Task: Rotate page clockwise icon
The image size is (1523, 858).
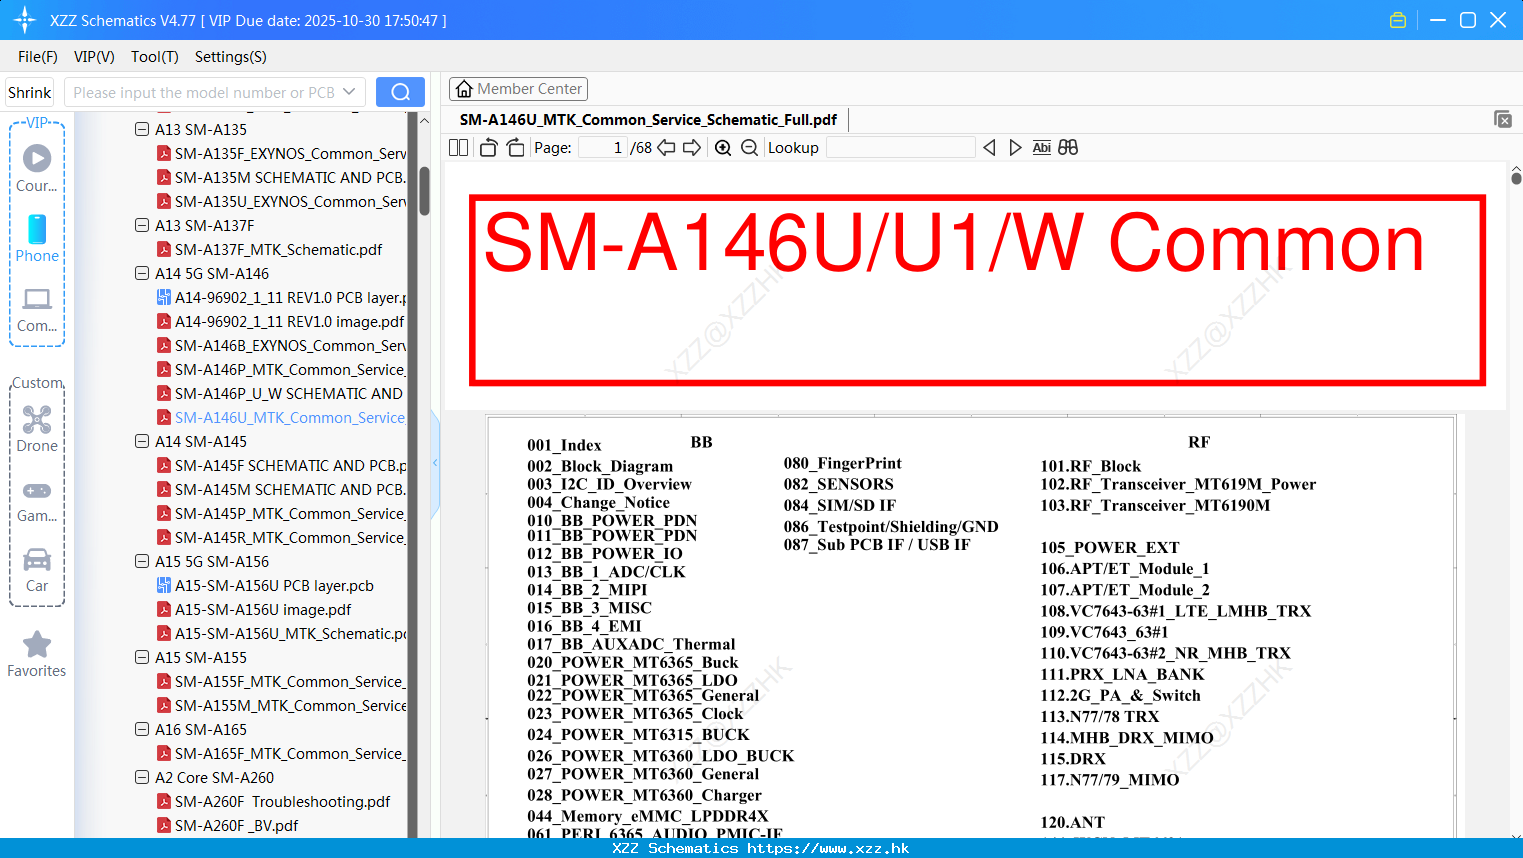Action: coord(515,148)
